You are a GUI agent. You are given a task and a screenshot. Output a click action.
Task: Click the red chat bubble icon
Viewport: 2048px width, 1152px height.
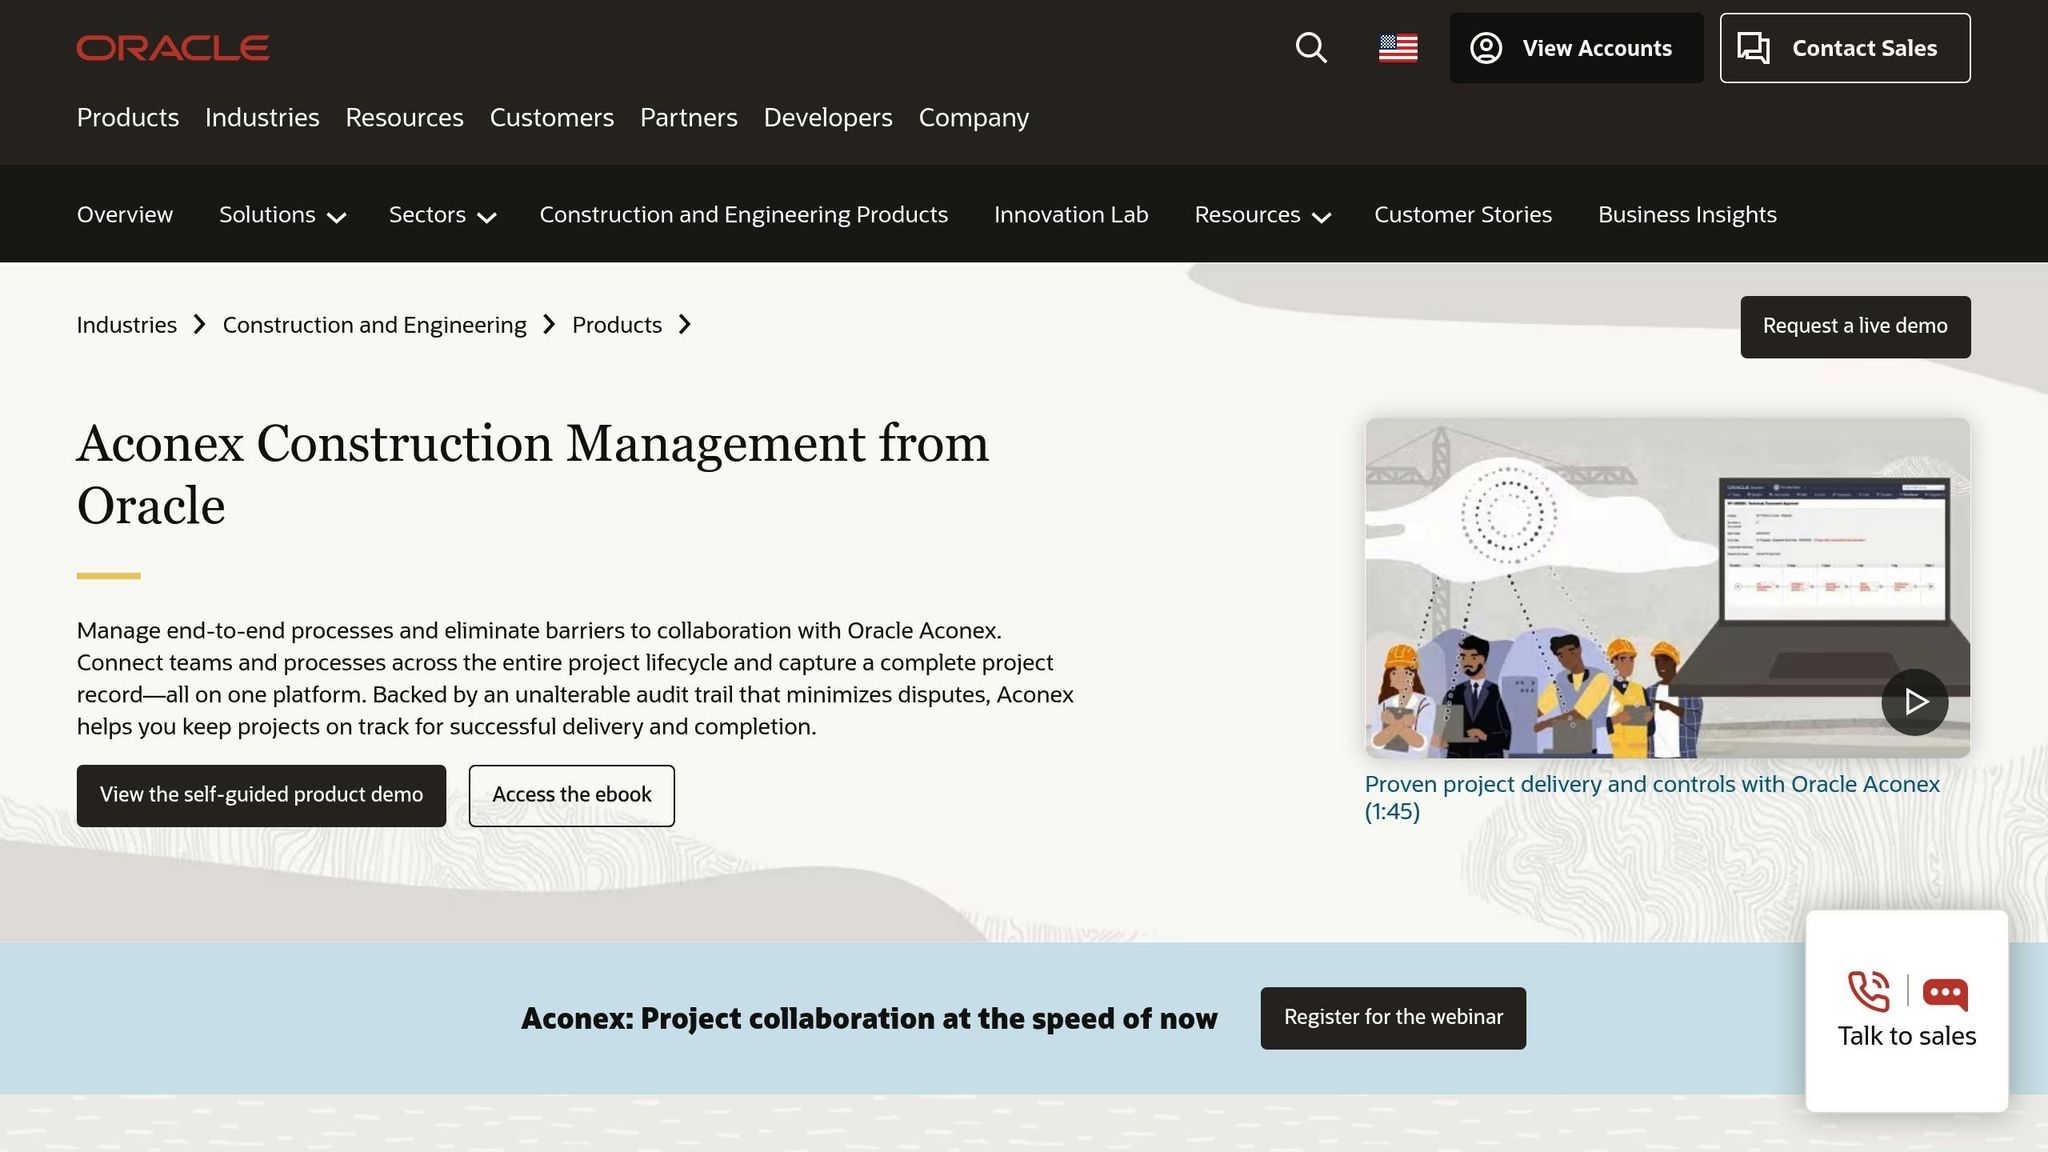[1945, 994]
